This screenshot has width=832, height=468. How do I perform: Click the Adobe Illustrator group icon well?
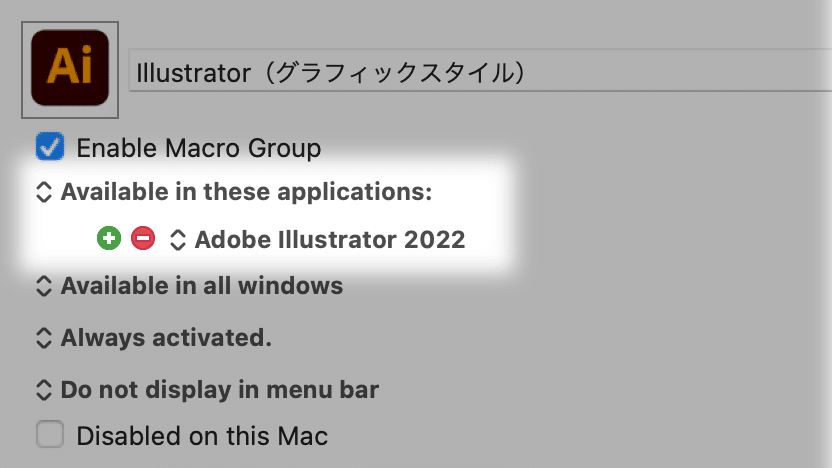coord(70,70)
